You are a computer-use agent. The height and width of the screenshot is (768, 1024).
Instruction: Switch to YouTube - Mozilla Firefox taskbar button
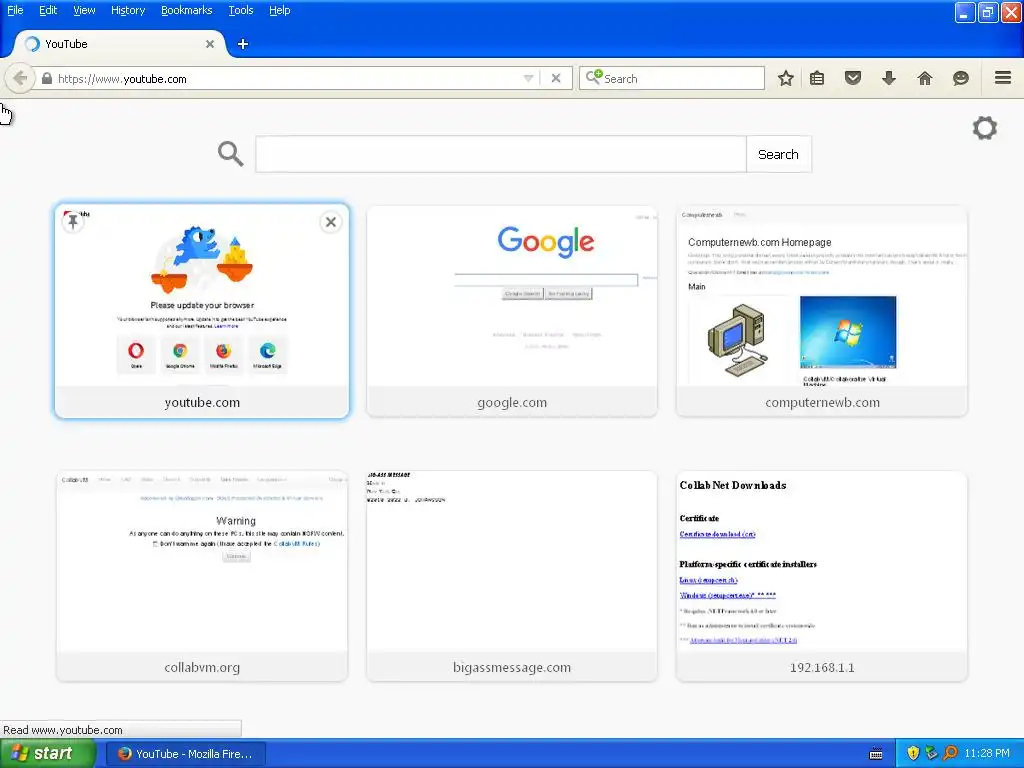point(185,754)
